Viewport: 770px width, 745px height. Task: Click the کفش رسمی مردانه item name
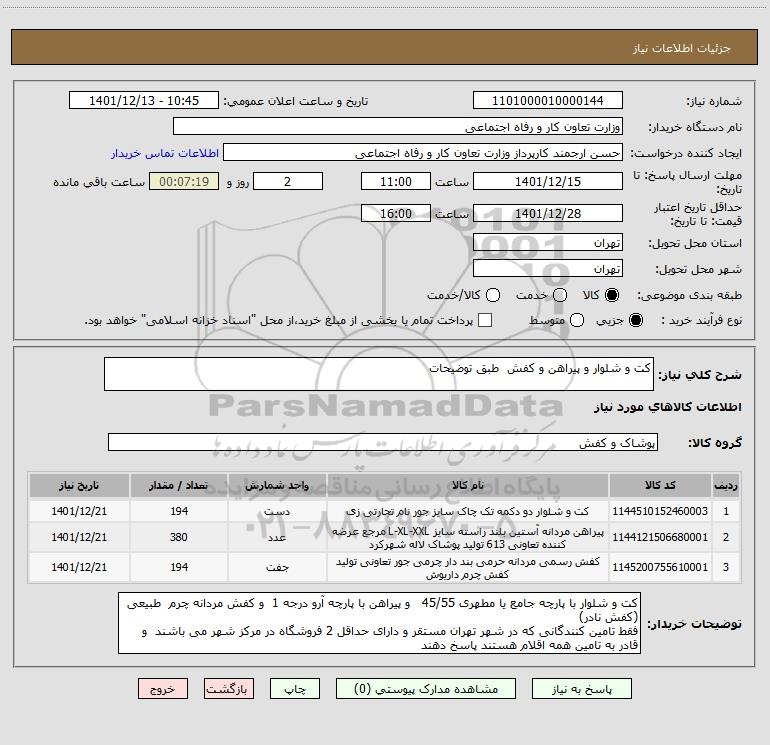468,568
